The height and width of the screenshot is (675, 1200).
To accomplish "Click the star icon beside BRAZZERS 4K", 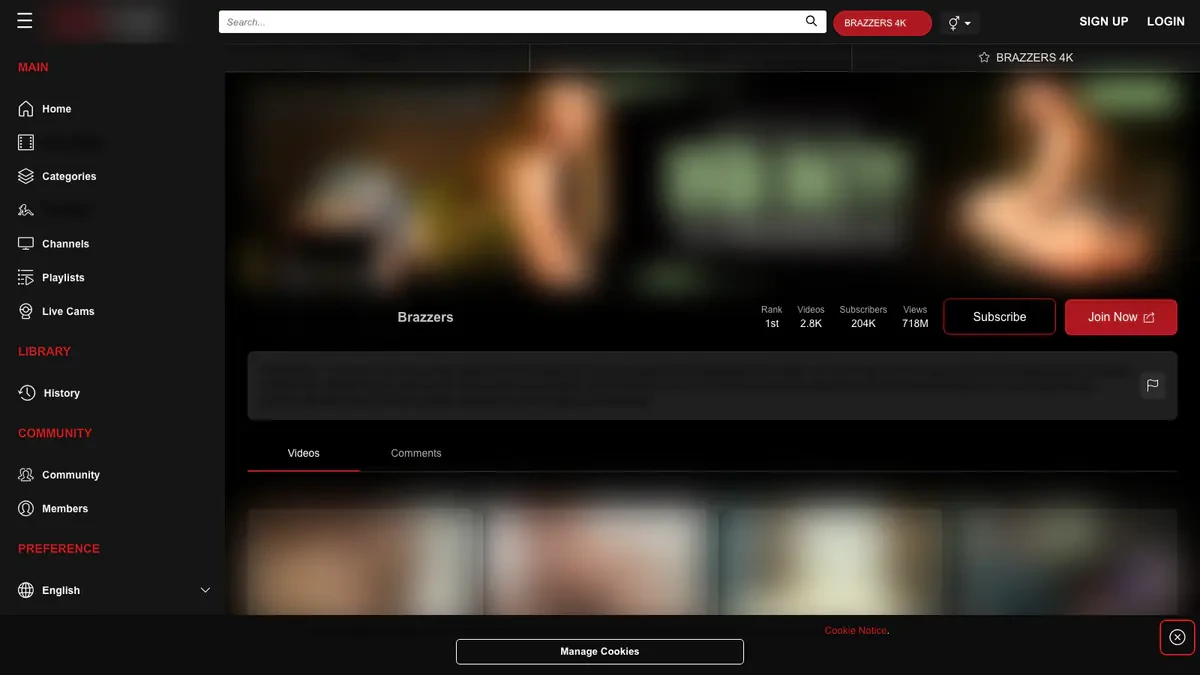I will pos(984,58).
